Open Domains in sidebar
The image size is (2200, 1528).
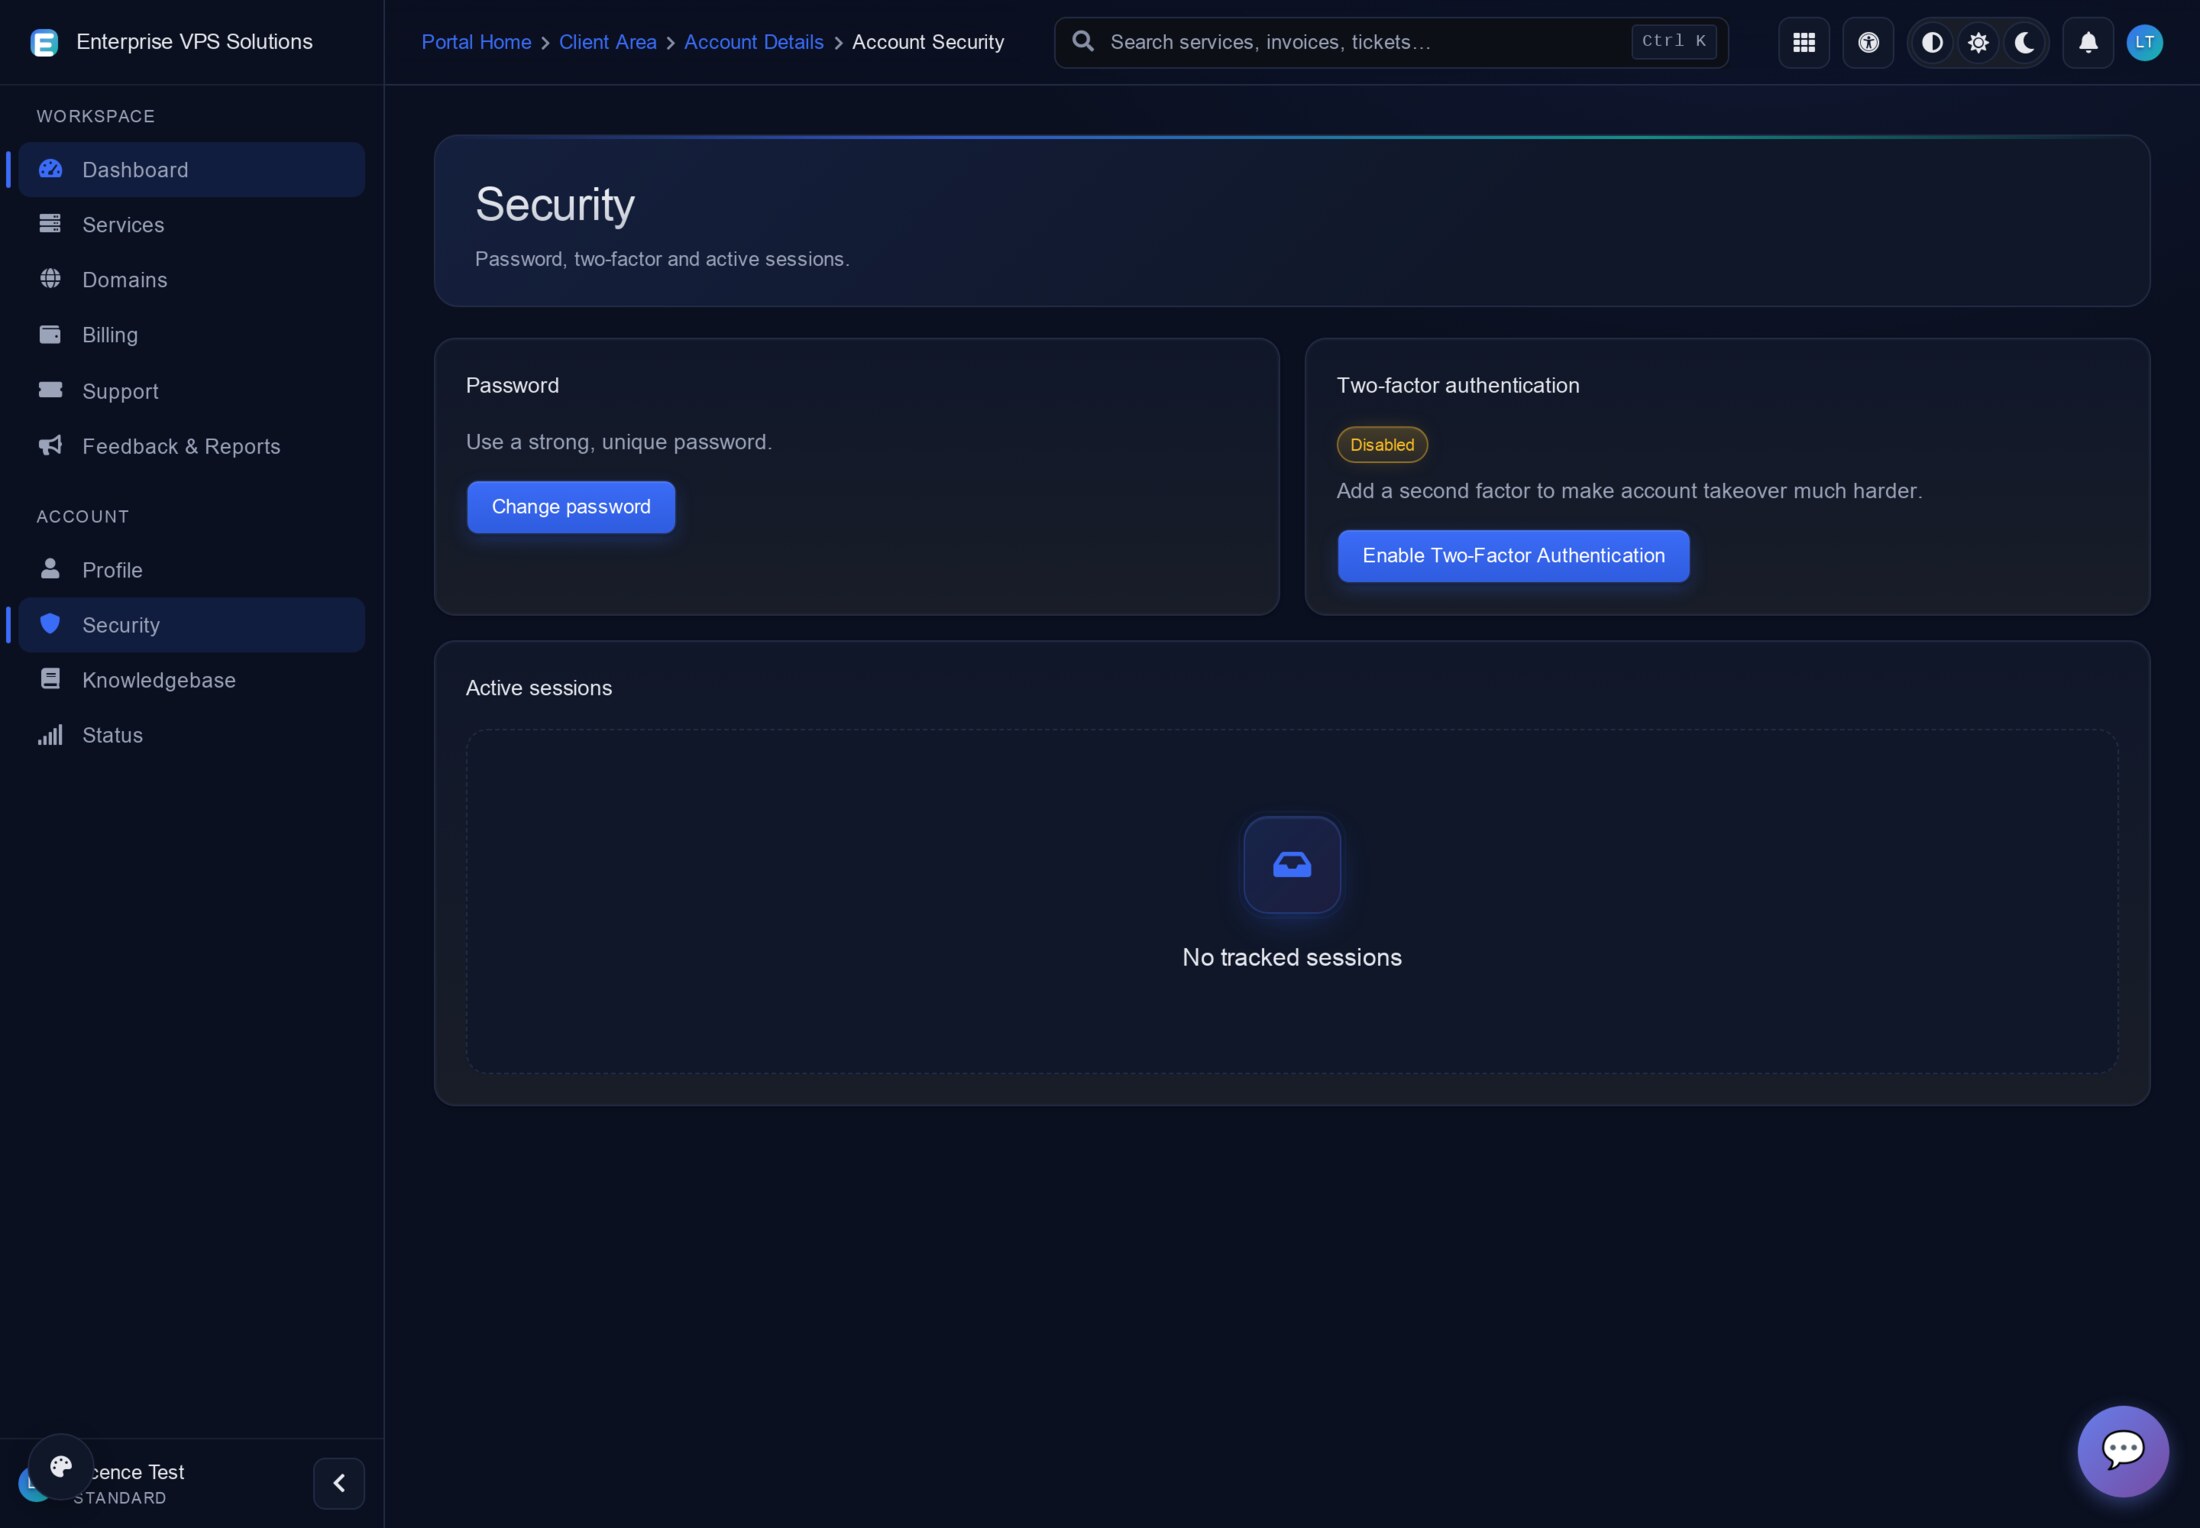[x=192, y=279]
